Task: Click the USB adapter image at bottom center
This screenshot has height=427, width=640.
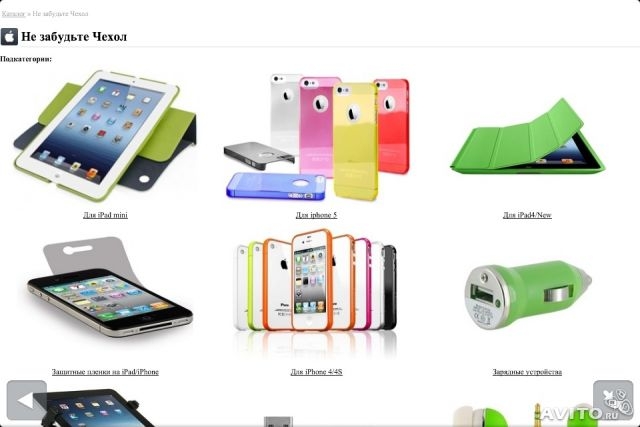Action: [x=278, y=421]
